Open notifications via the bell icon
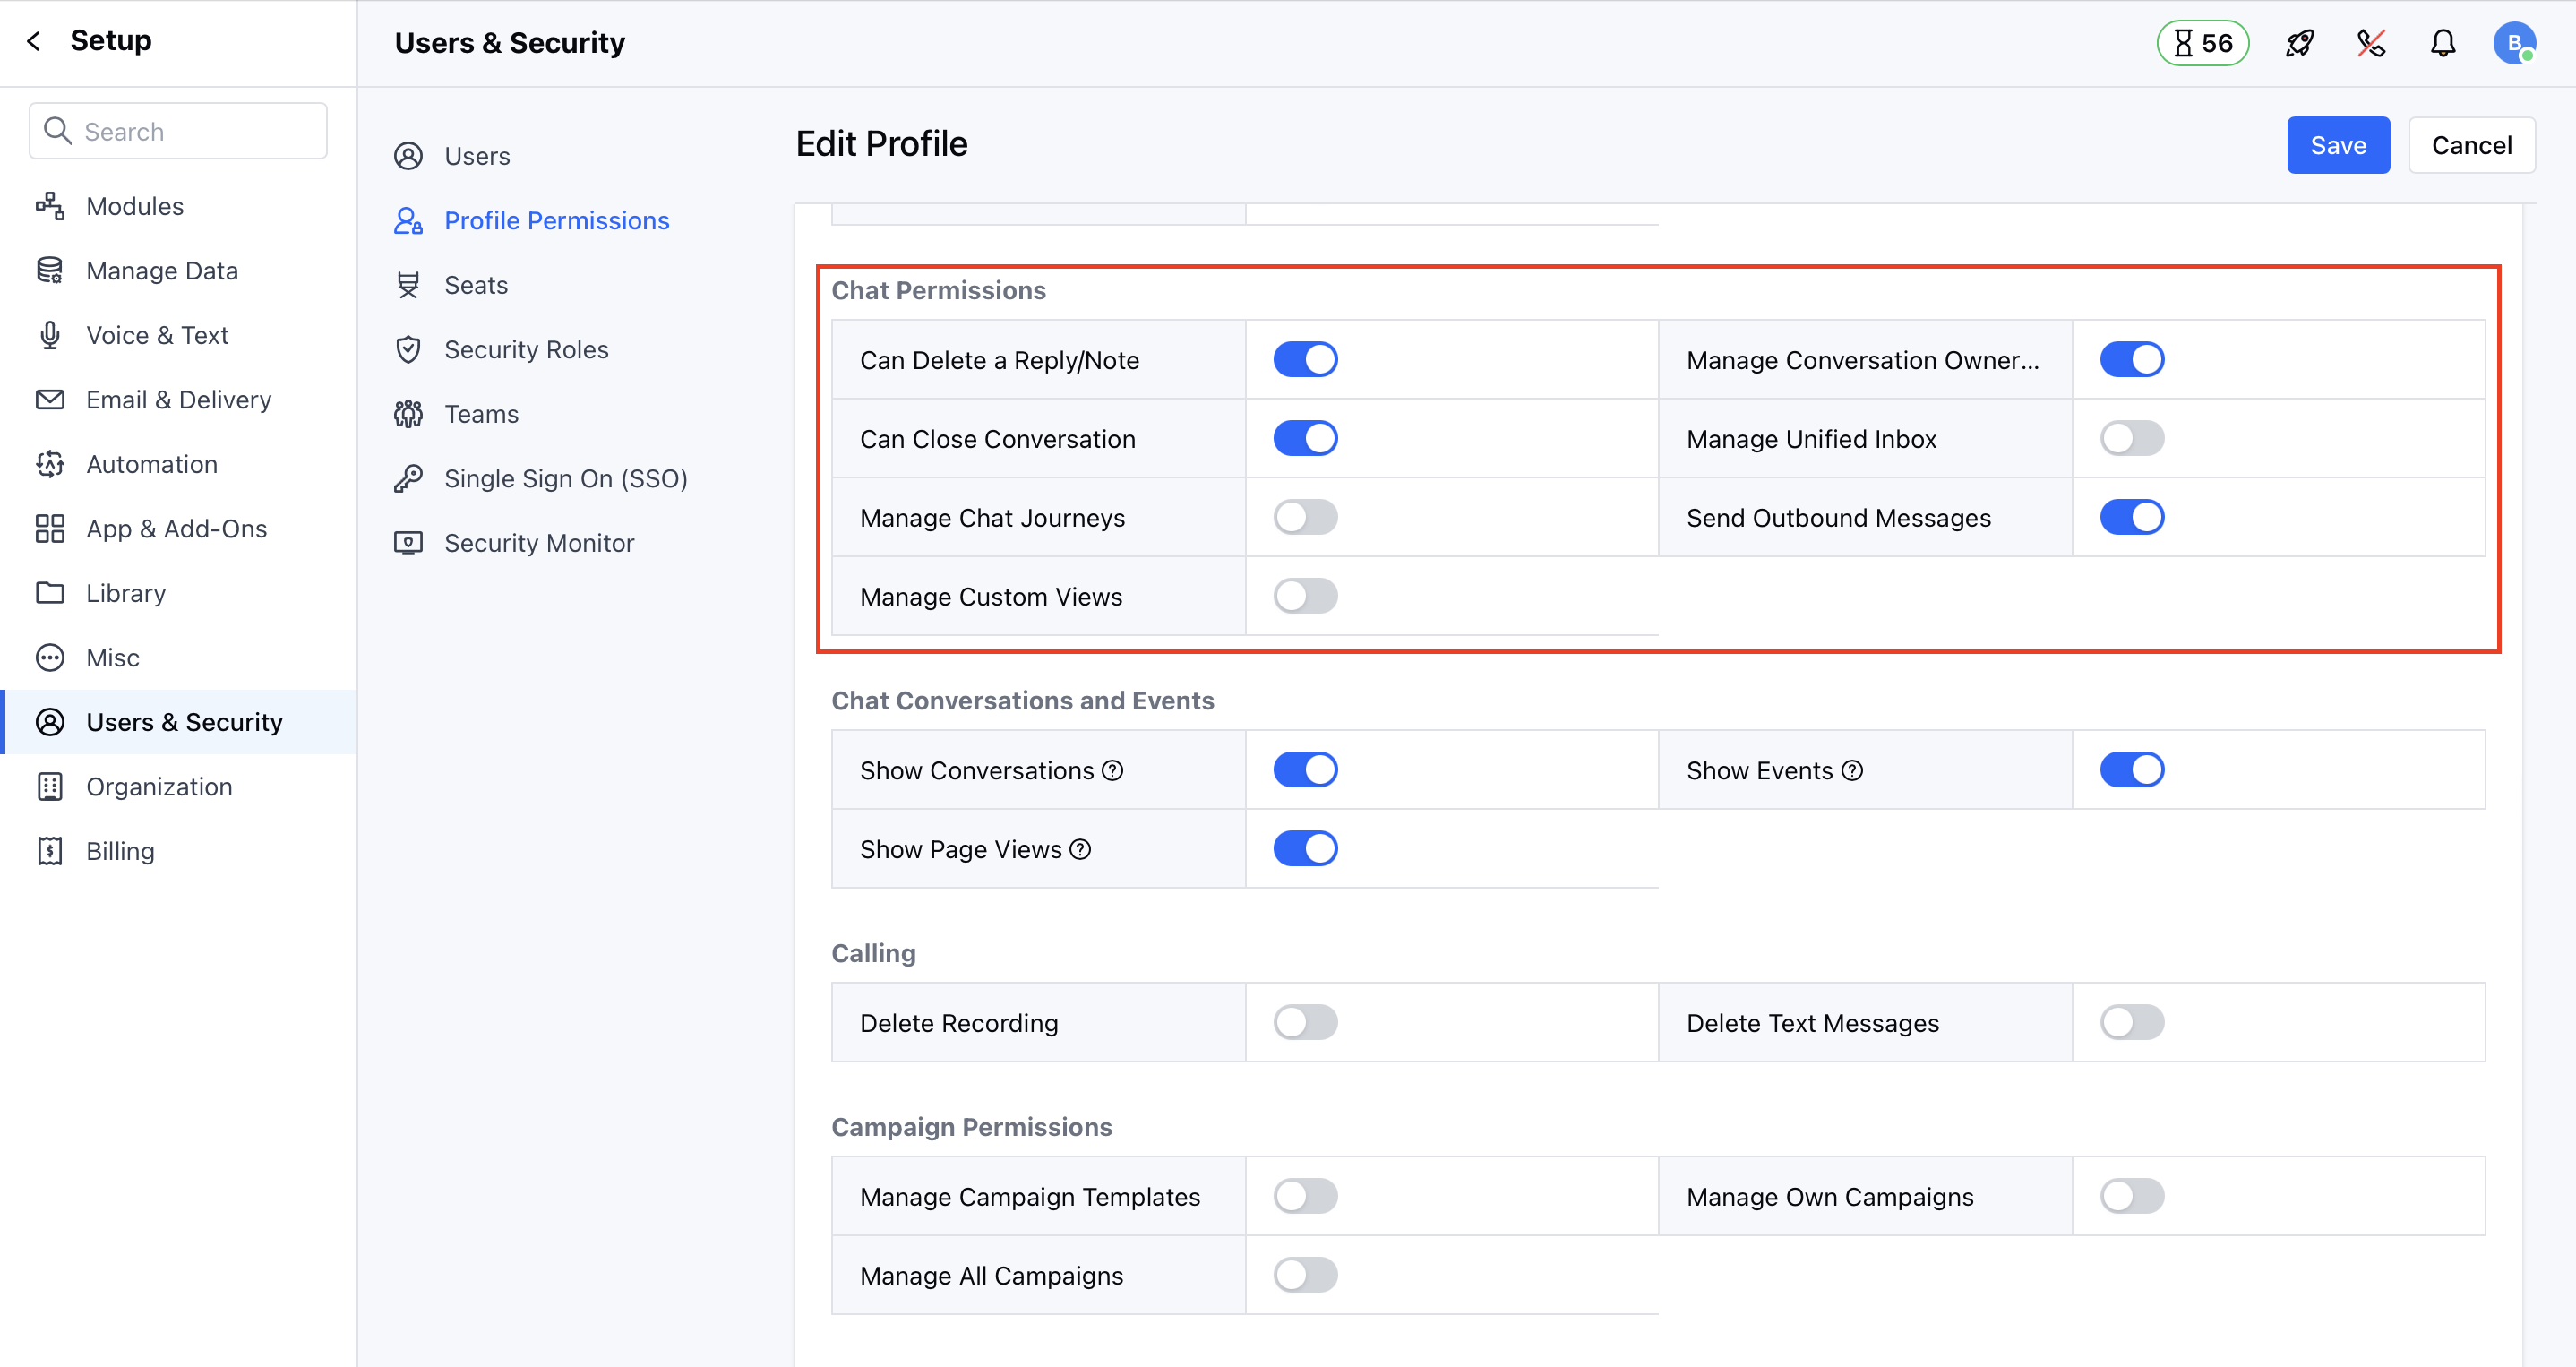 pos(2442,43)
